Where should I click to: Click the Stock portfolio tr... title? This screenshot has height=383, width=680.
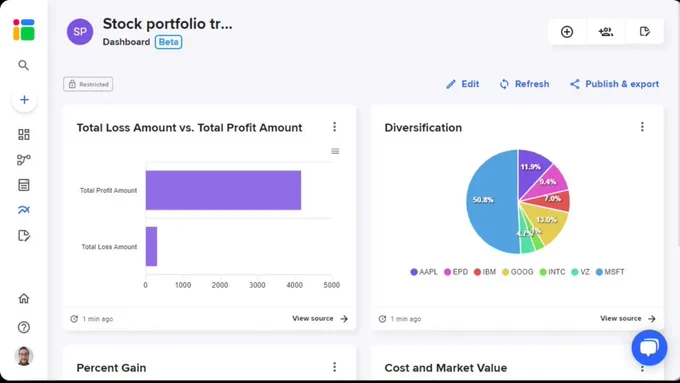click(x=167, y=24)
